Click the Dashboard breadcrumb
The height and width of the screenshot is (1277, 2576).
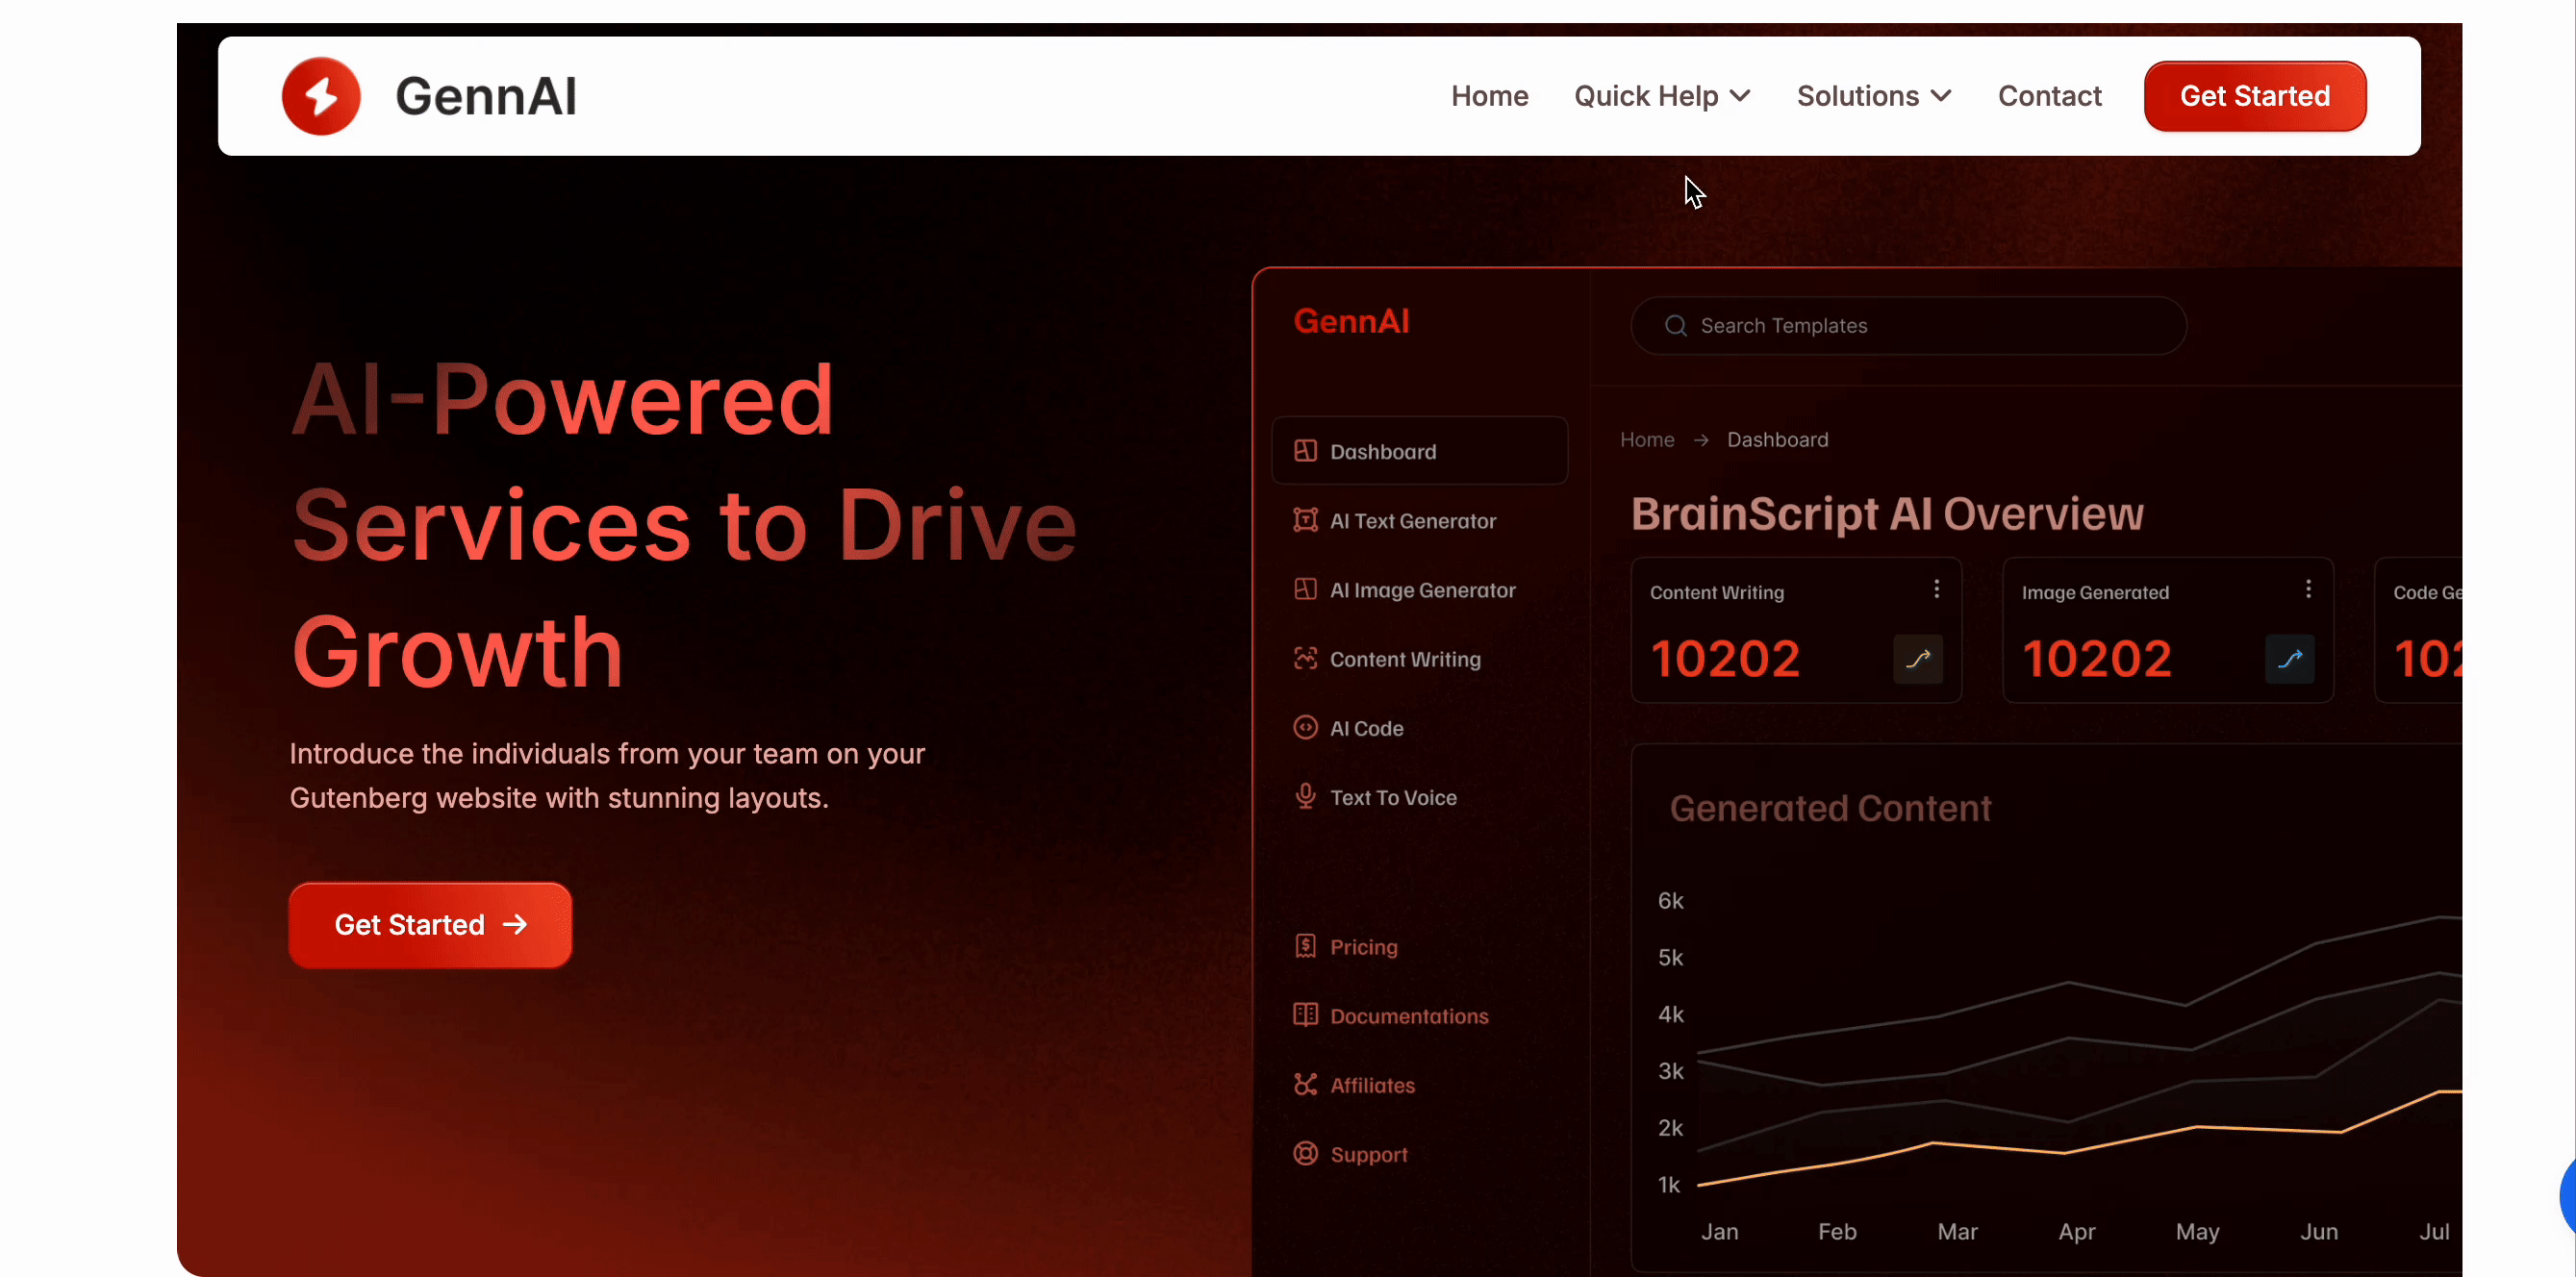[1777, 439]
